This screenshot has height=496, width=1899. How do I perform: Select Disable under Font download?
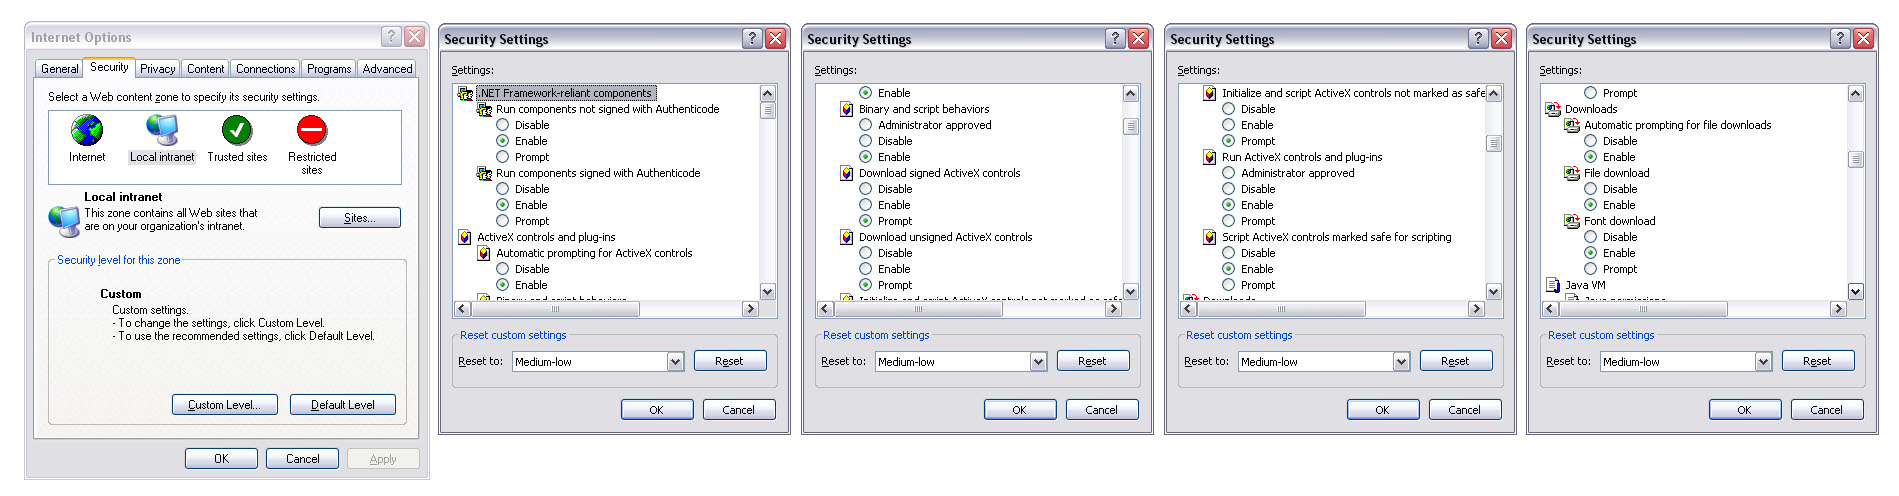(x=1591, y=237)
